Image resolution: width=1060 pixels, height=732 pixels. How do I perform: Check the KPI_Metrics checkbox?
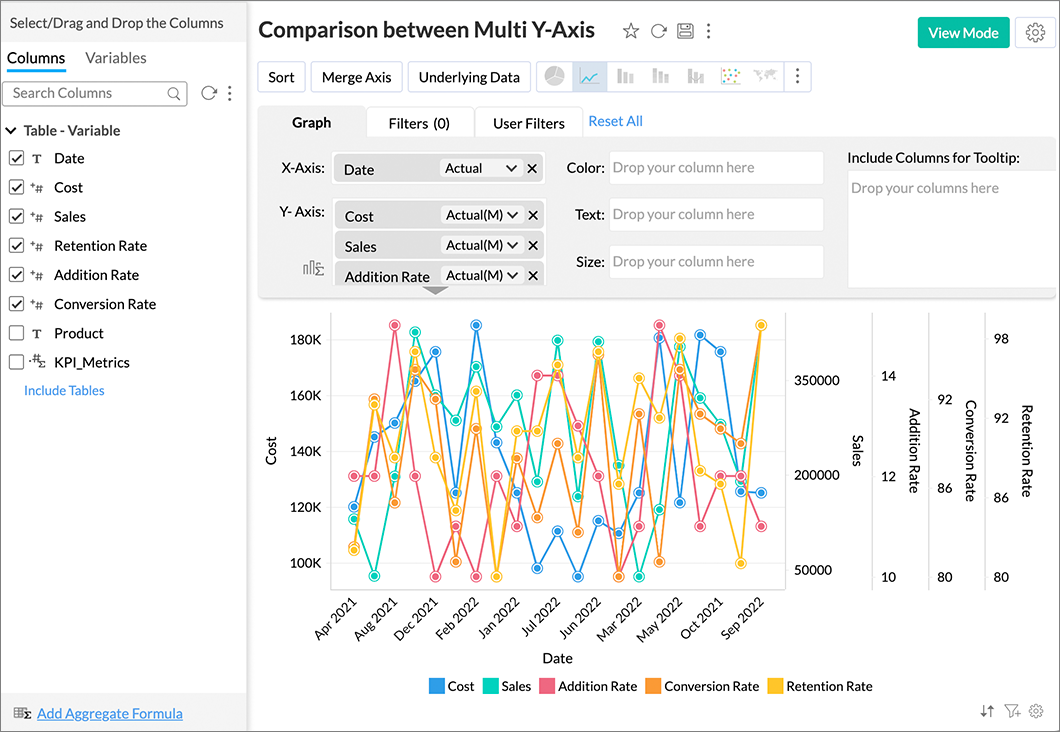coord(16,362)
